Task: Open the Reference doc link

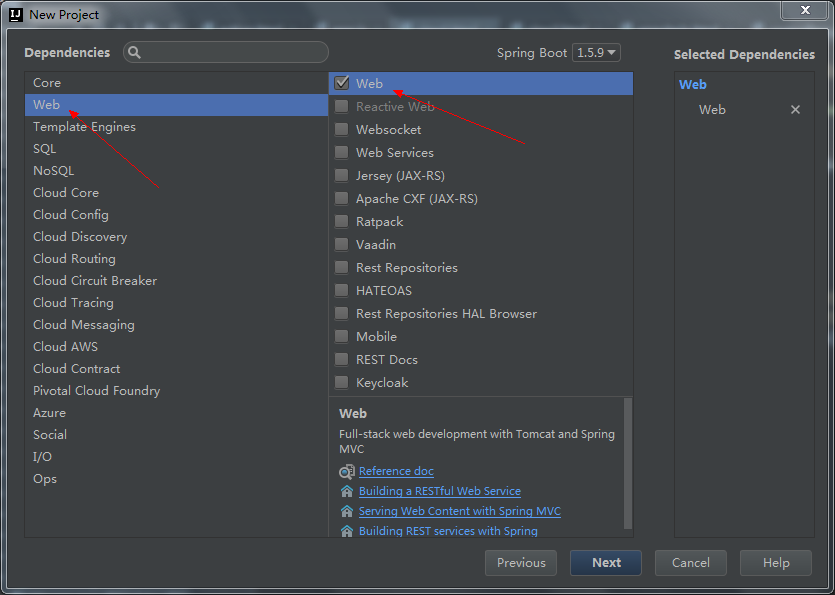Action: pos(396,471)
